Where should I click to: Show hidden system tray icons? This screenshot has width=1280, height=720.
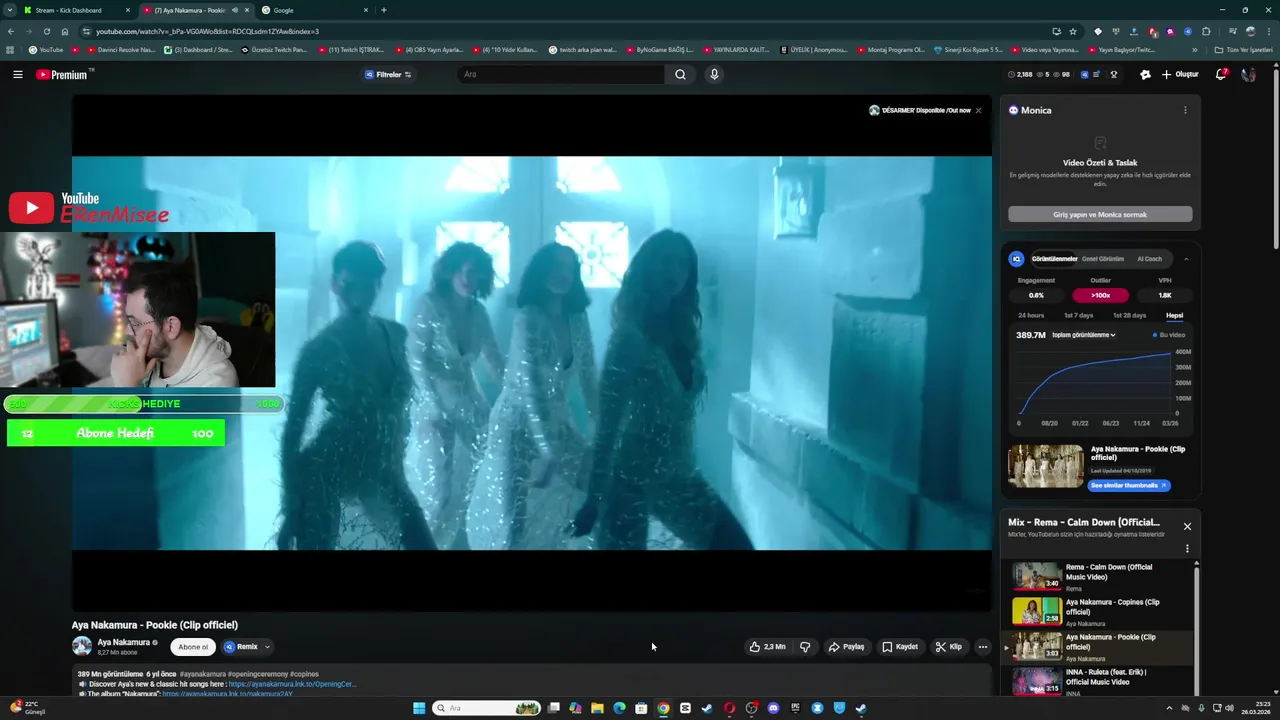point(1169,708)
